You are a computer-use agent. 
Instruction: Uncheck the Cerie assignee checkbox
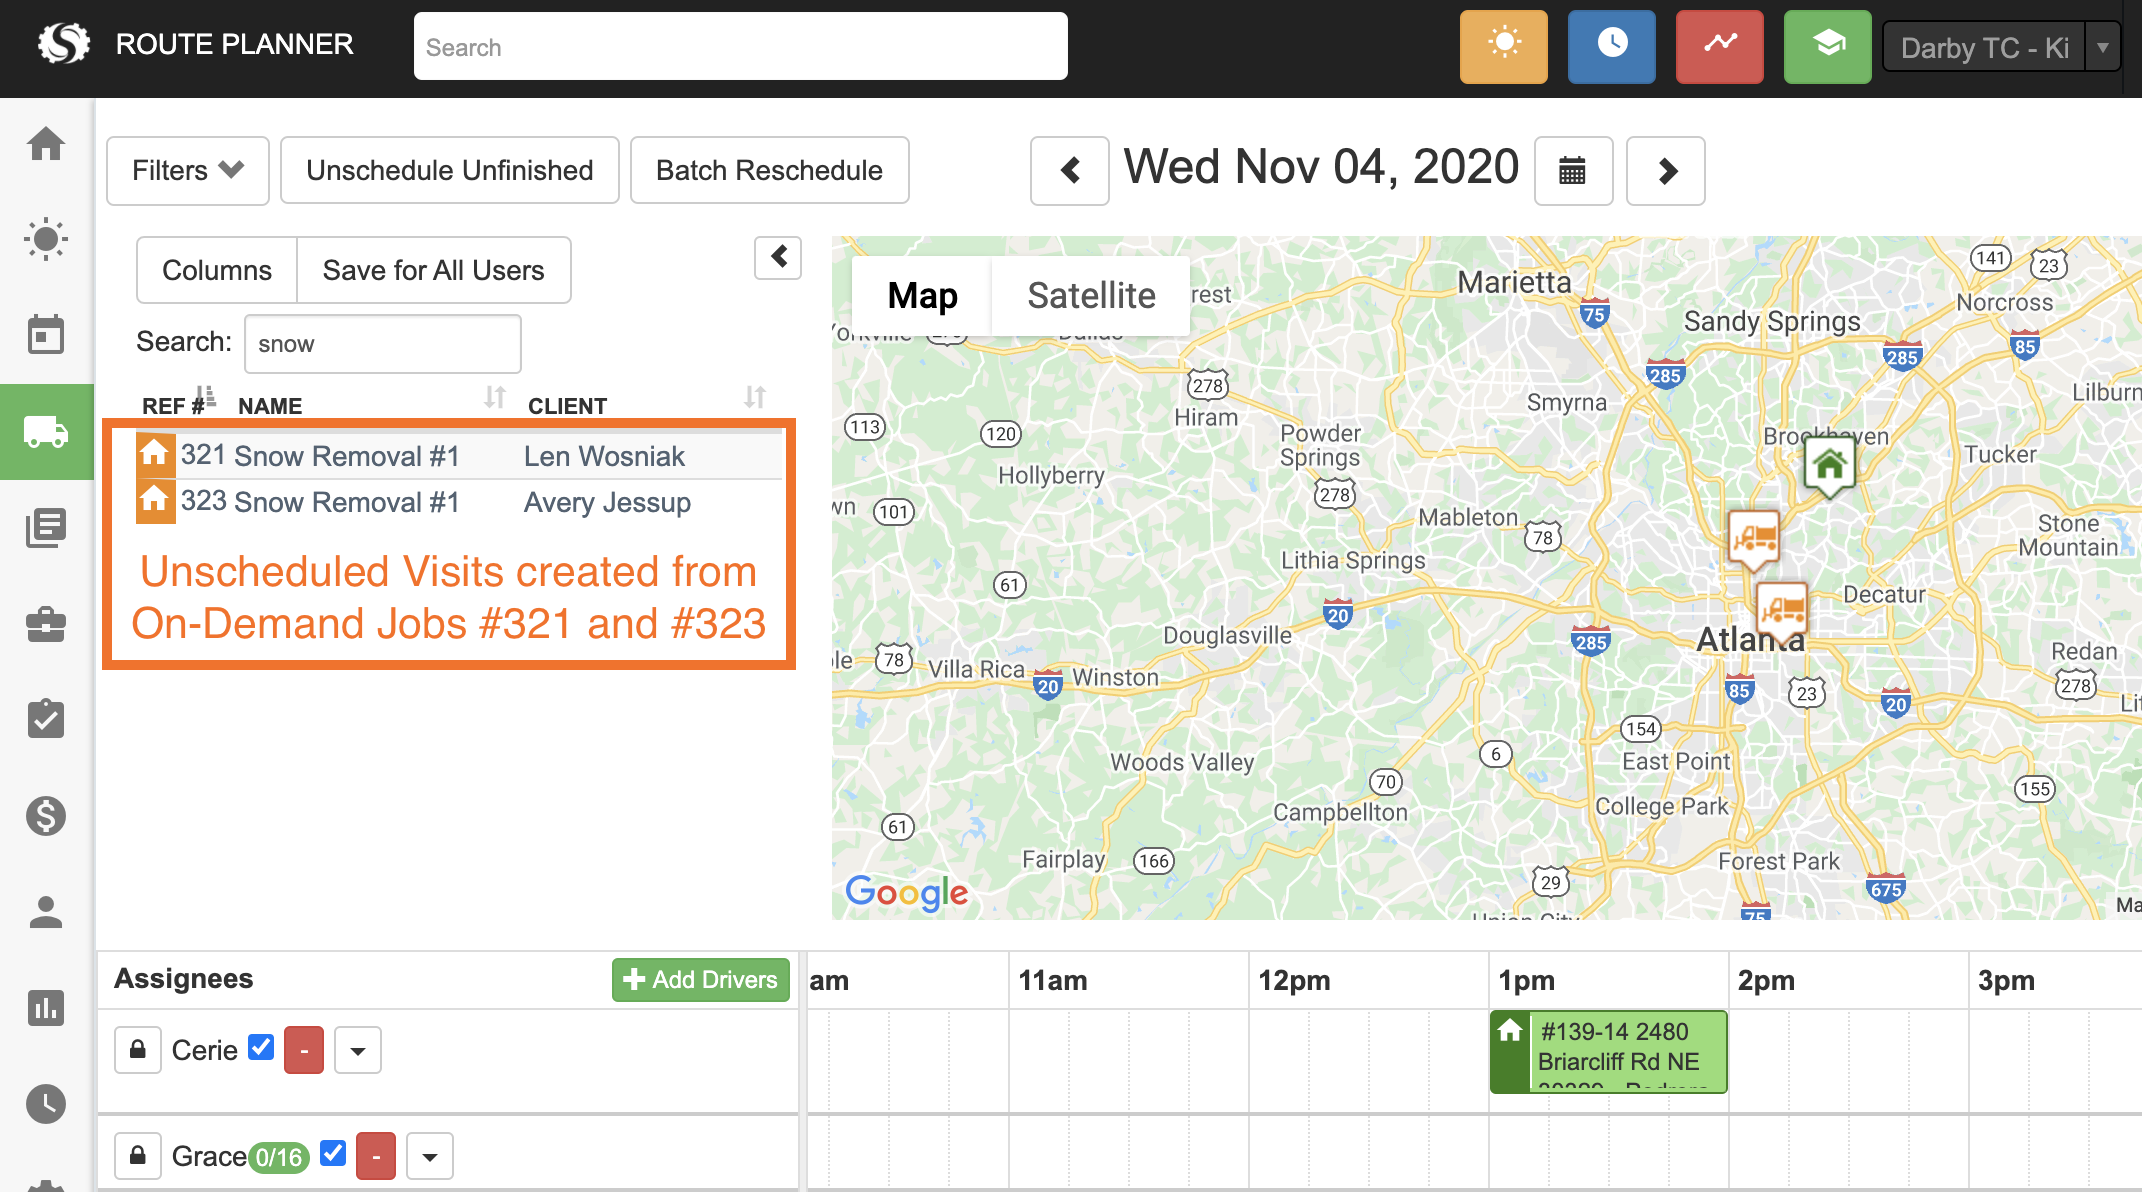[261, 1047]
